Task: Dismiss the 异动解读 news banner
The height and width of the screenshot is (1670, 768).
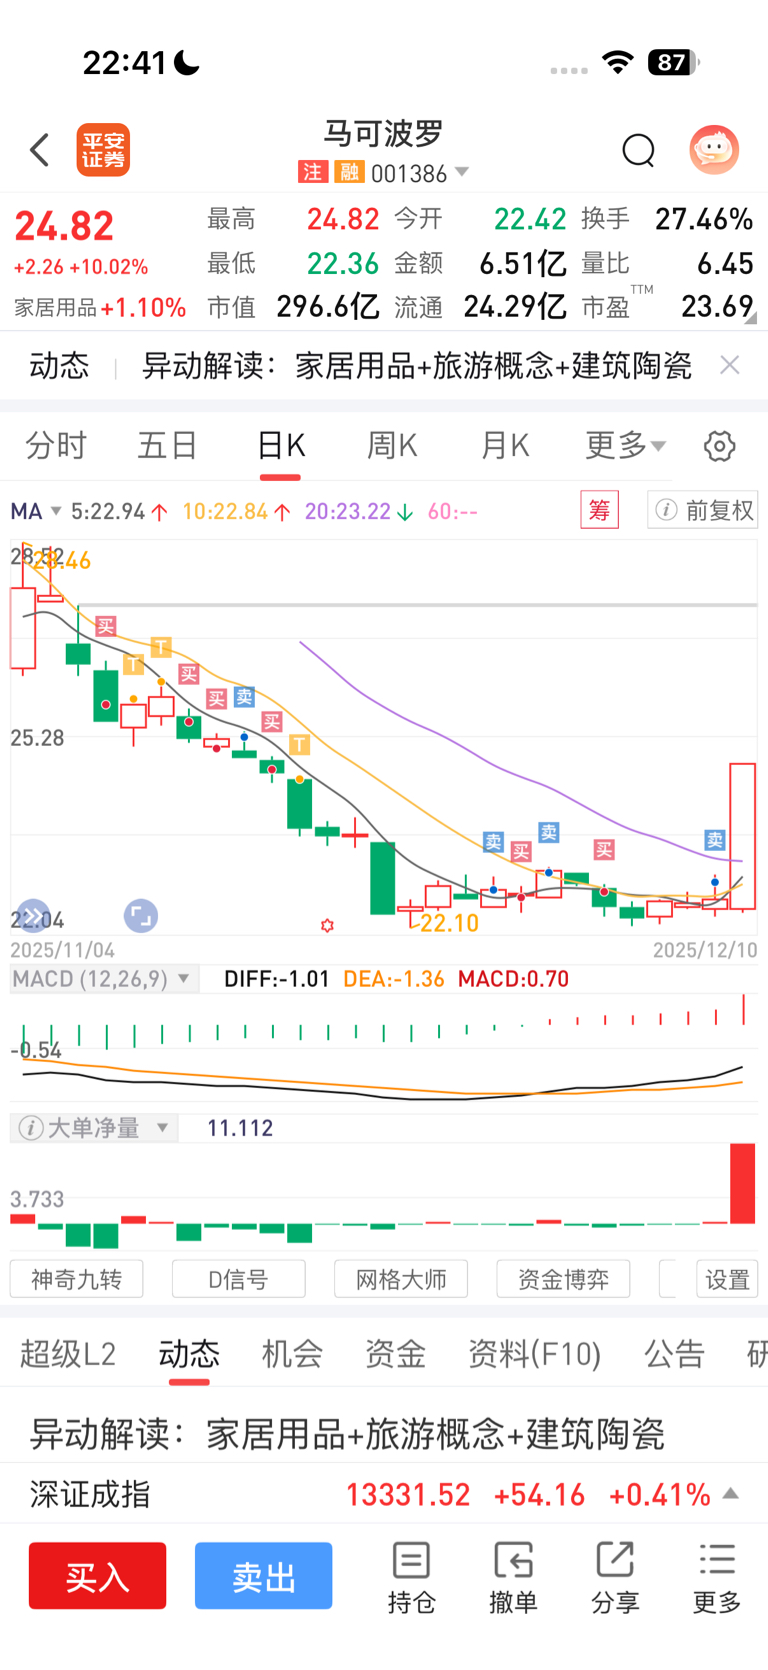Action: pyautogui.click(x=730, y=365)
